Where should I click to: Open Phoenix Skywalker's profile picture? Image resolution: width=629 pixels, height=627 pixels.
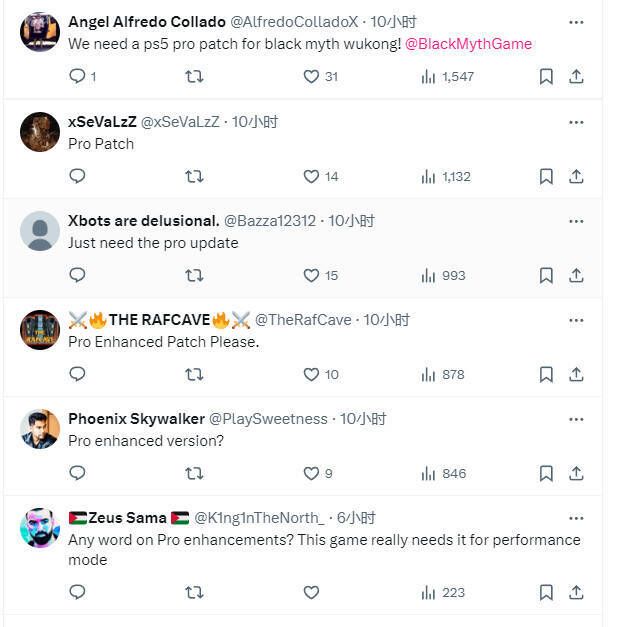tap(40, 429)
